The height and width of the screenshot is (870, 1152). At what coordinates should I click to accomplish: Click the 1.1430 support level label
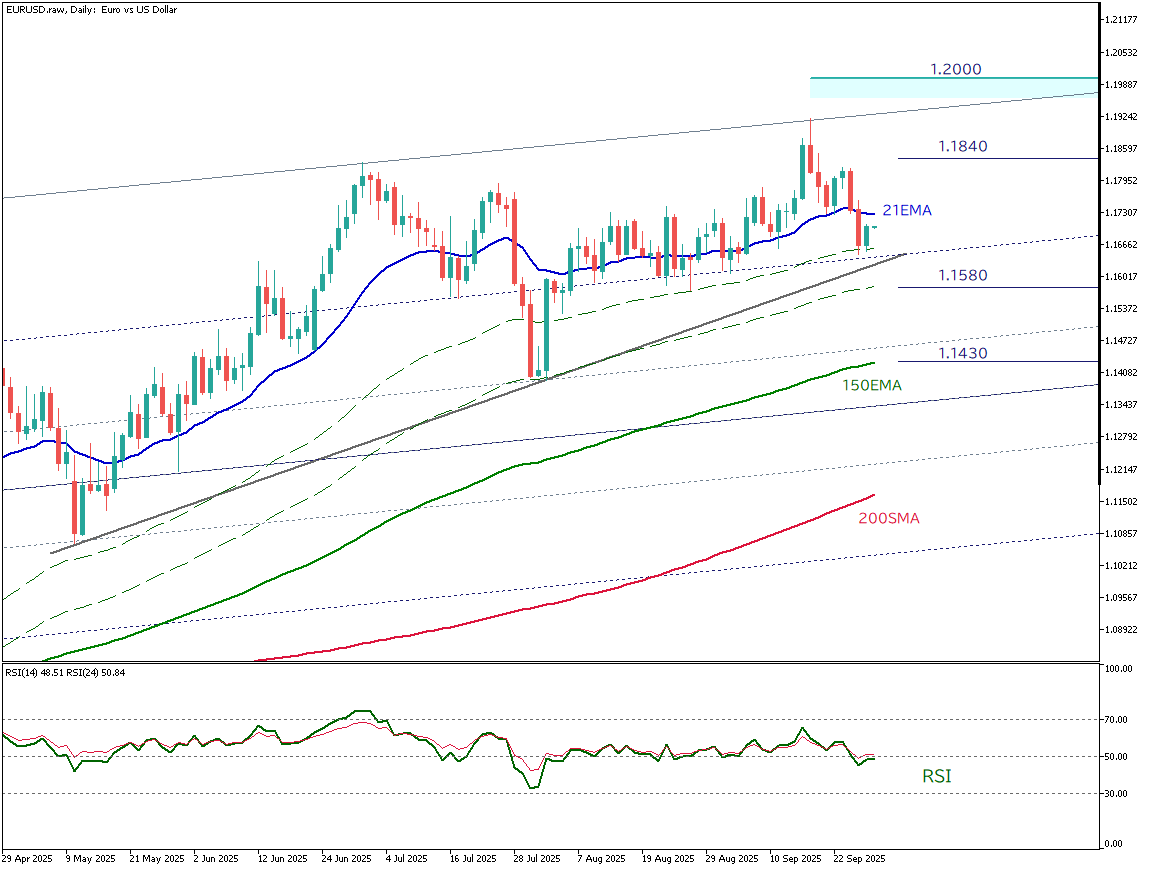[962, 353]
